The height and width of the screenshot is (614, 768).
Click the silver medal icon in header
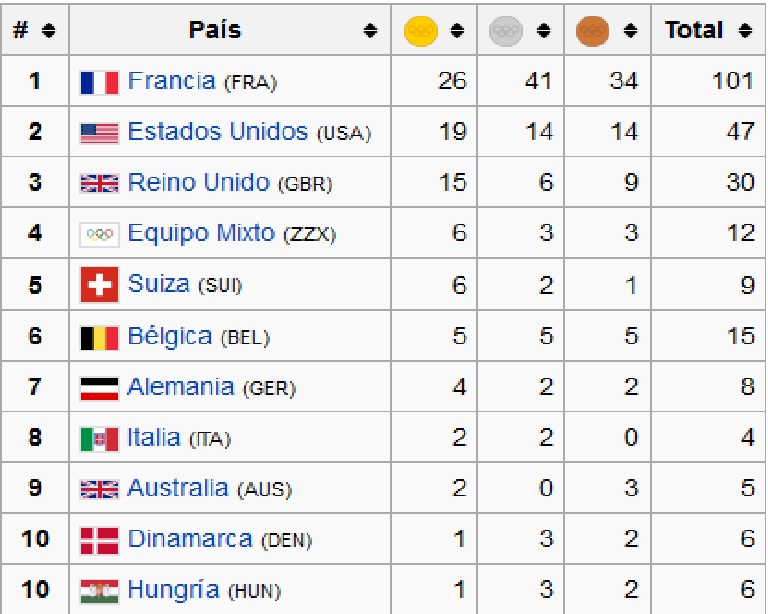[x=506, y=31]
